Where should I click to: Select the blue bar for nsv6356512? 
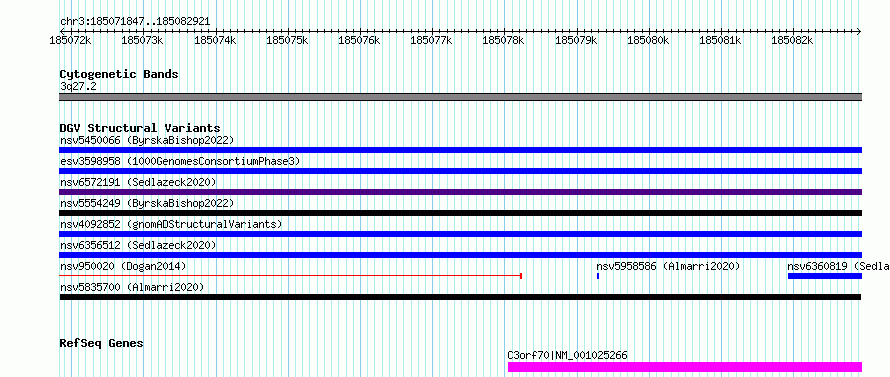click(x=461, y=255)
